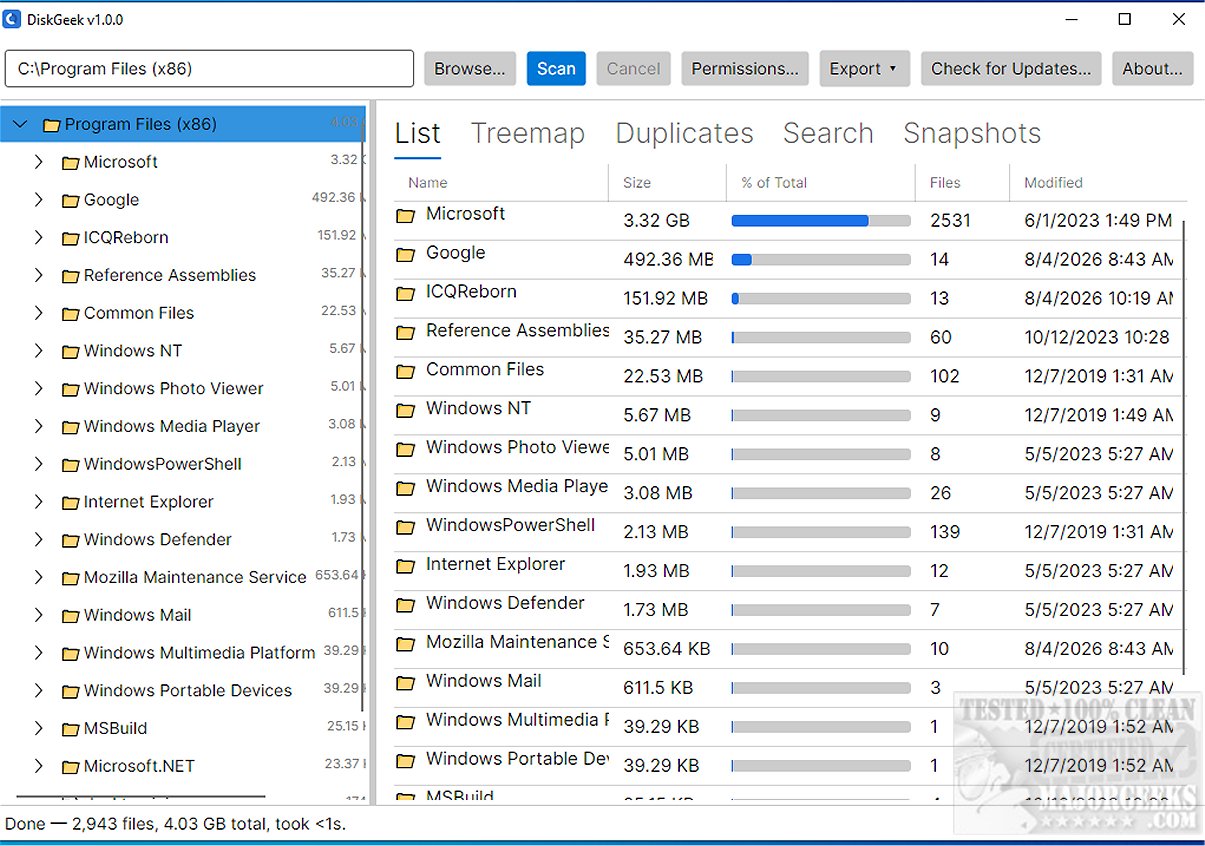Open the Permissions... dialog
The height and width of the screenshot is (846, 1205).
click(x=745, y=69)
